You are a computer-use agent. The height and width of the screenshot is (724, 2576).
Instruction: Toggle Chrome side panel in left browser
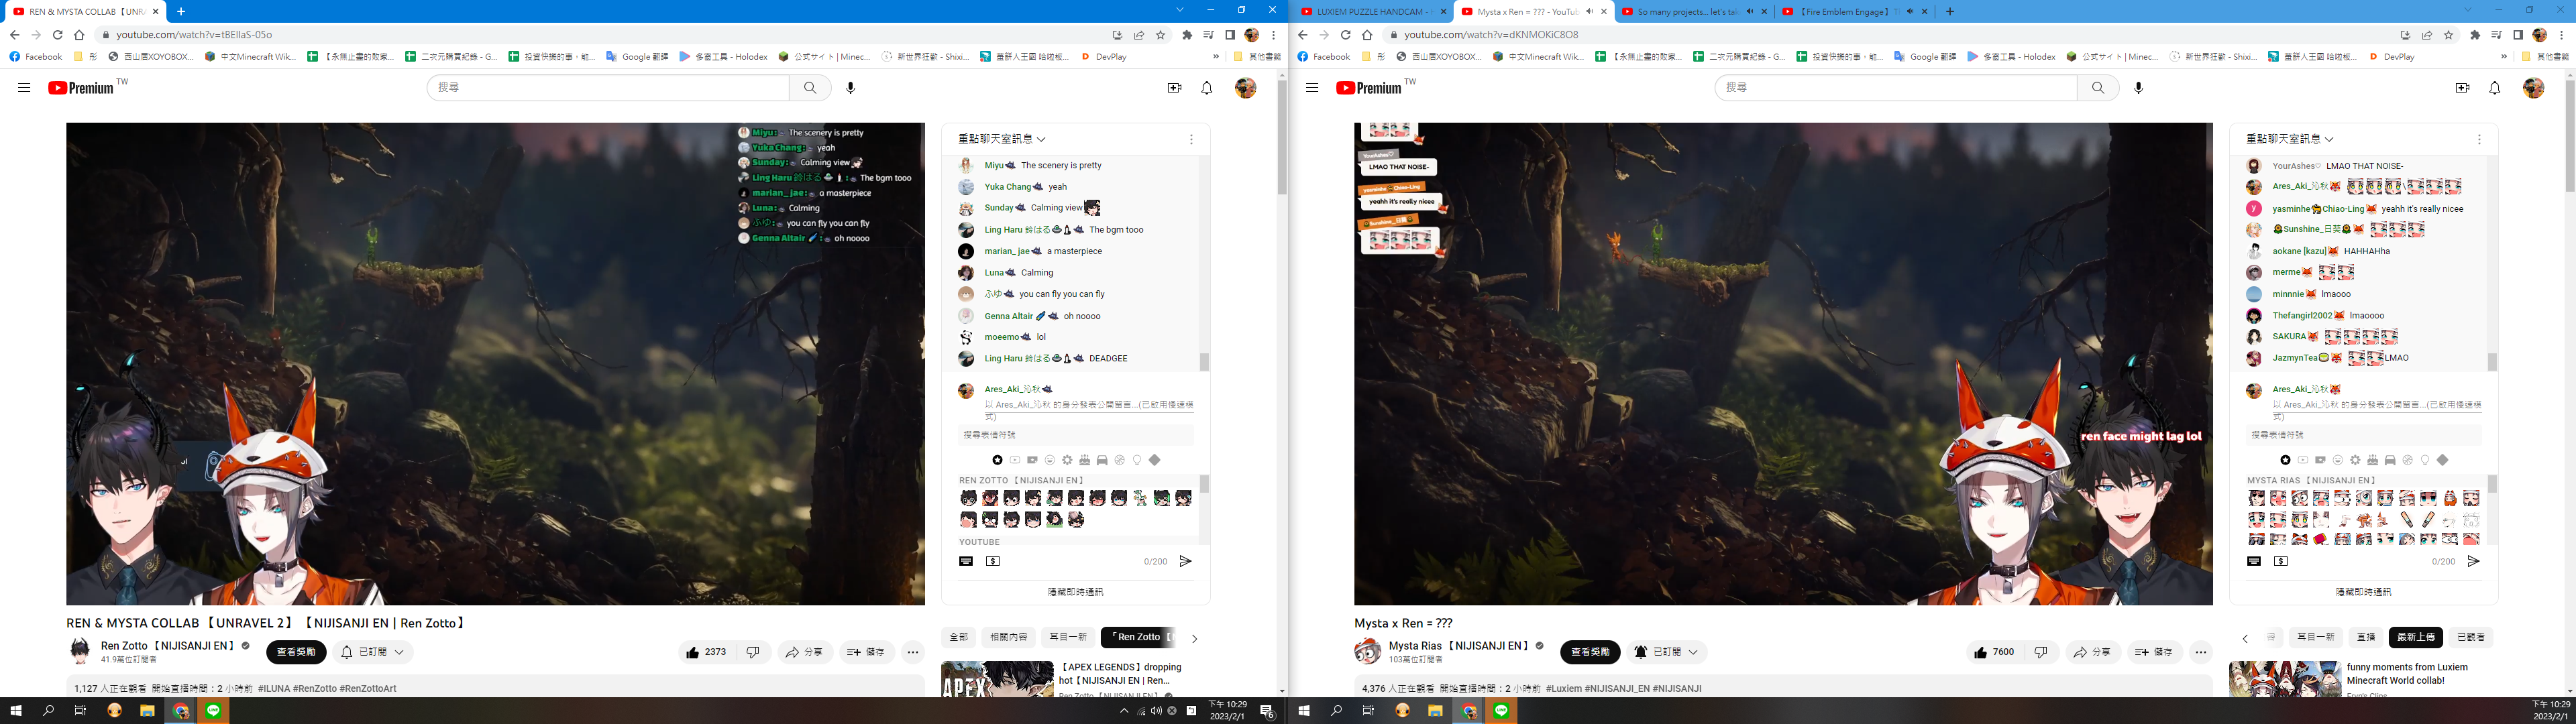click(1229, 34)
